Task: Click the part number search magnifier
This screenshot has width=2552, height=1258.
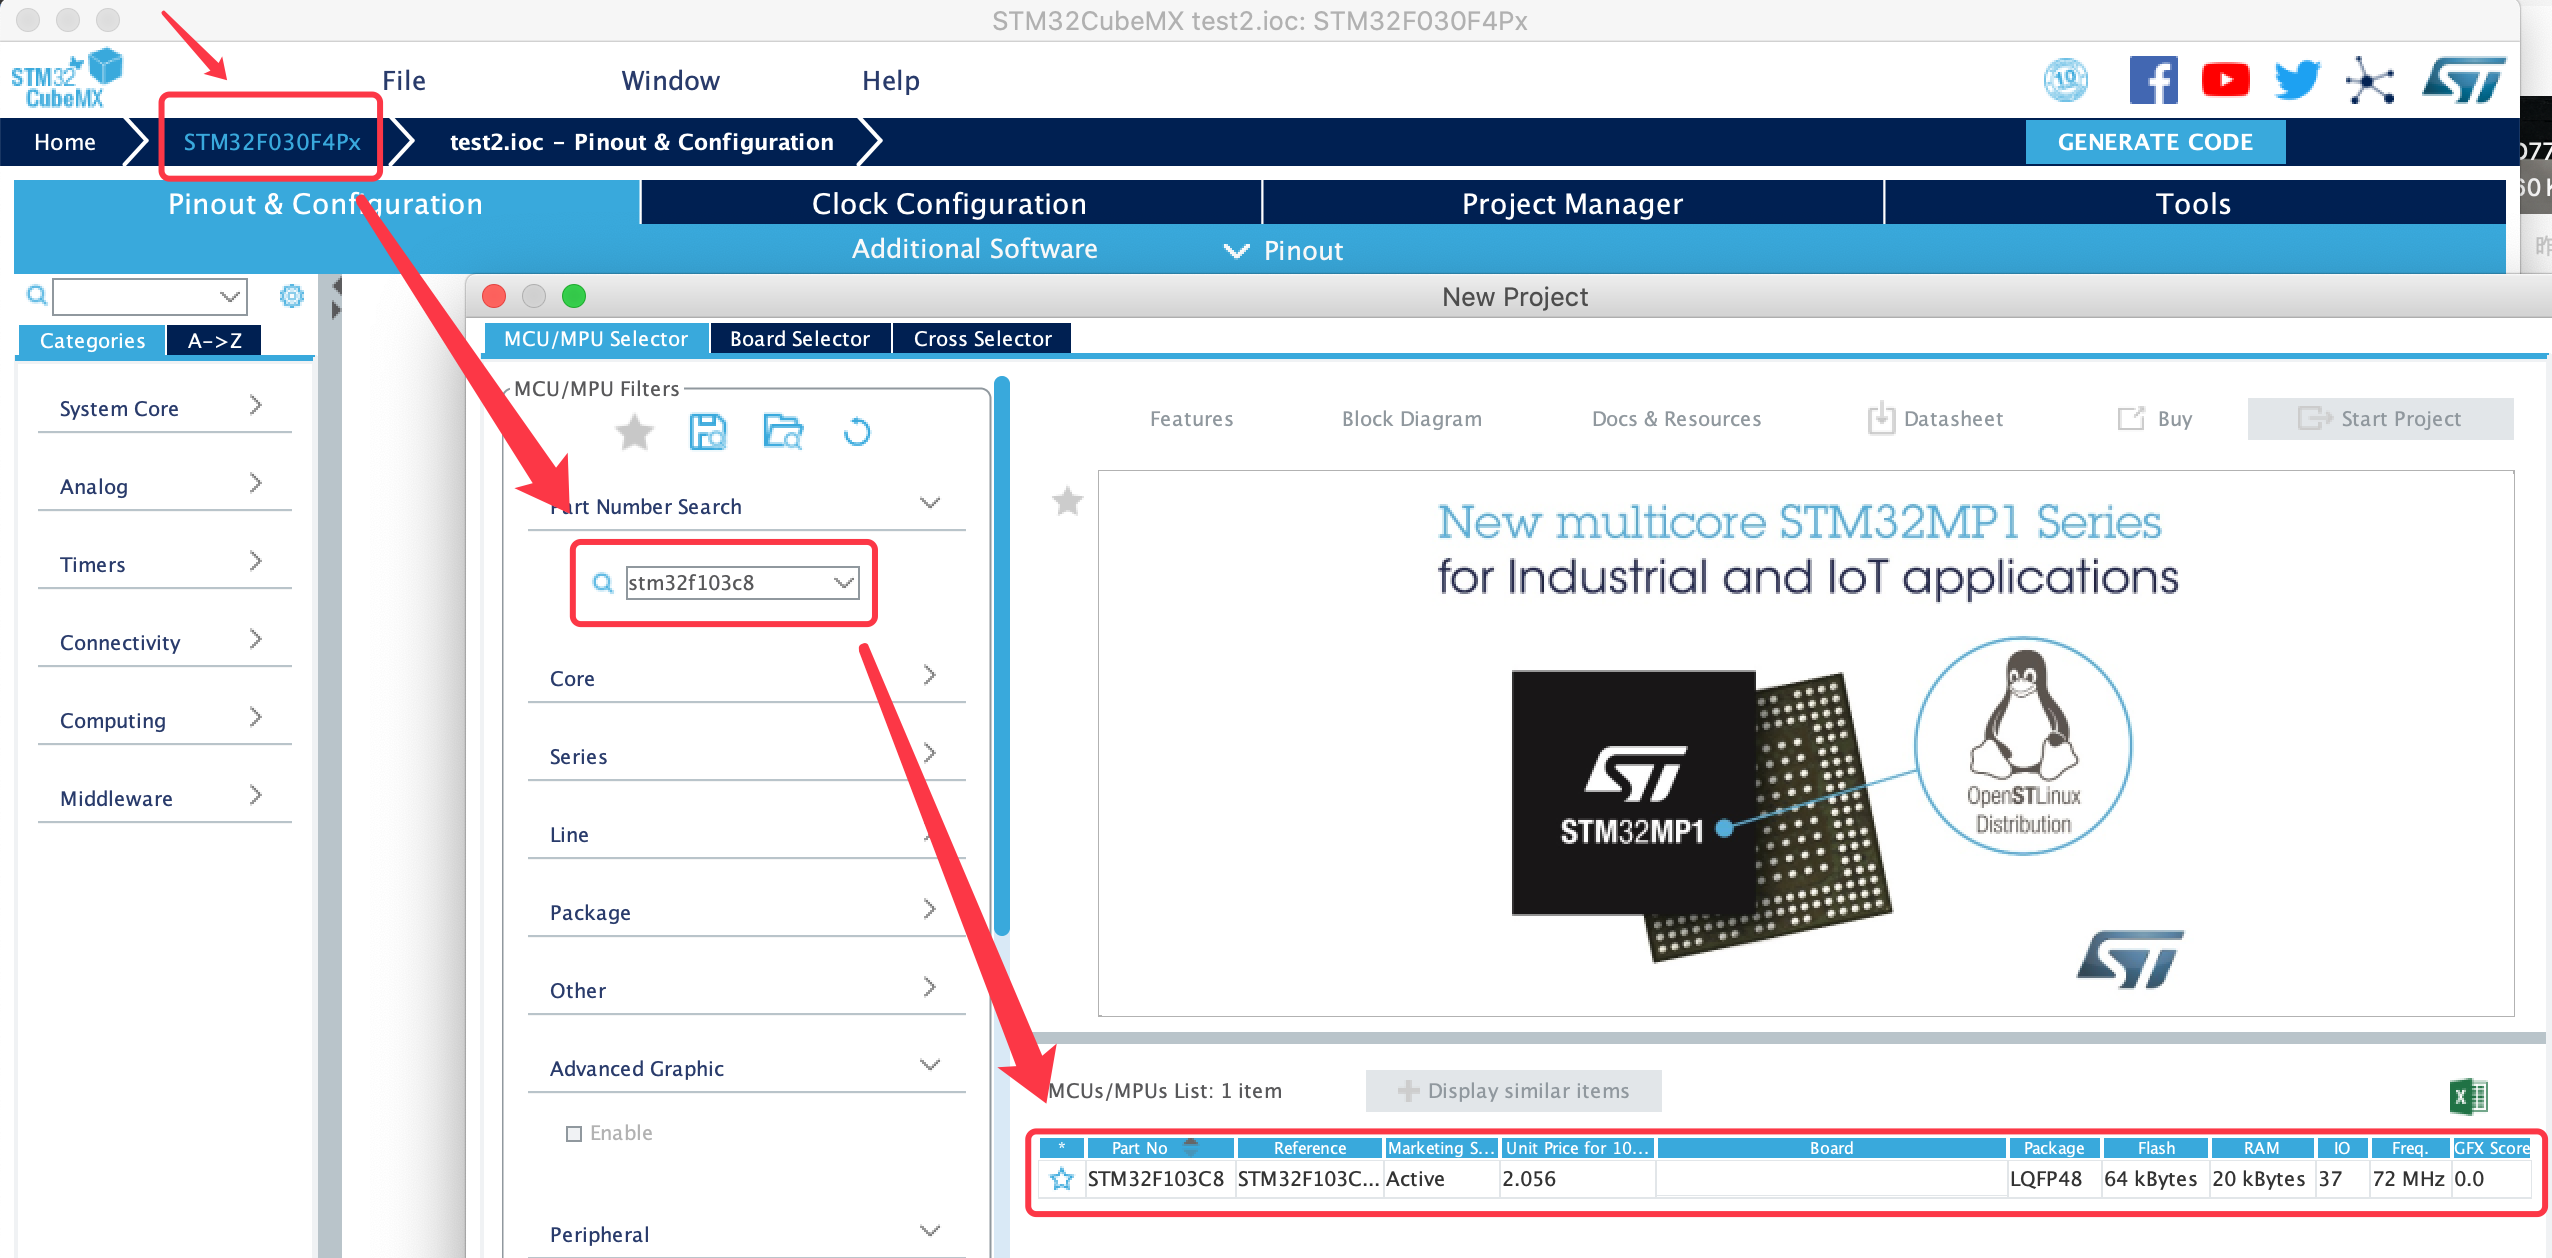Action: (603, 582)
